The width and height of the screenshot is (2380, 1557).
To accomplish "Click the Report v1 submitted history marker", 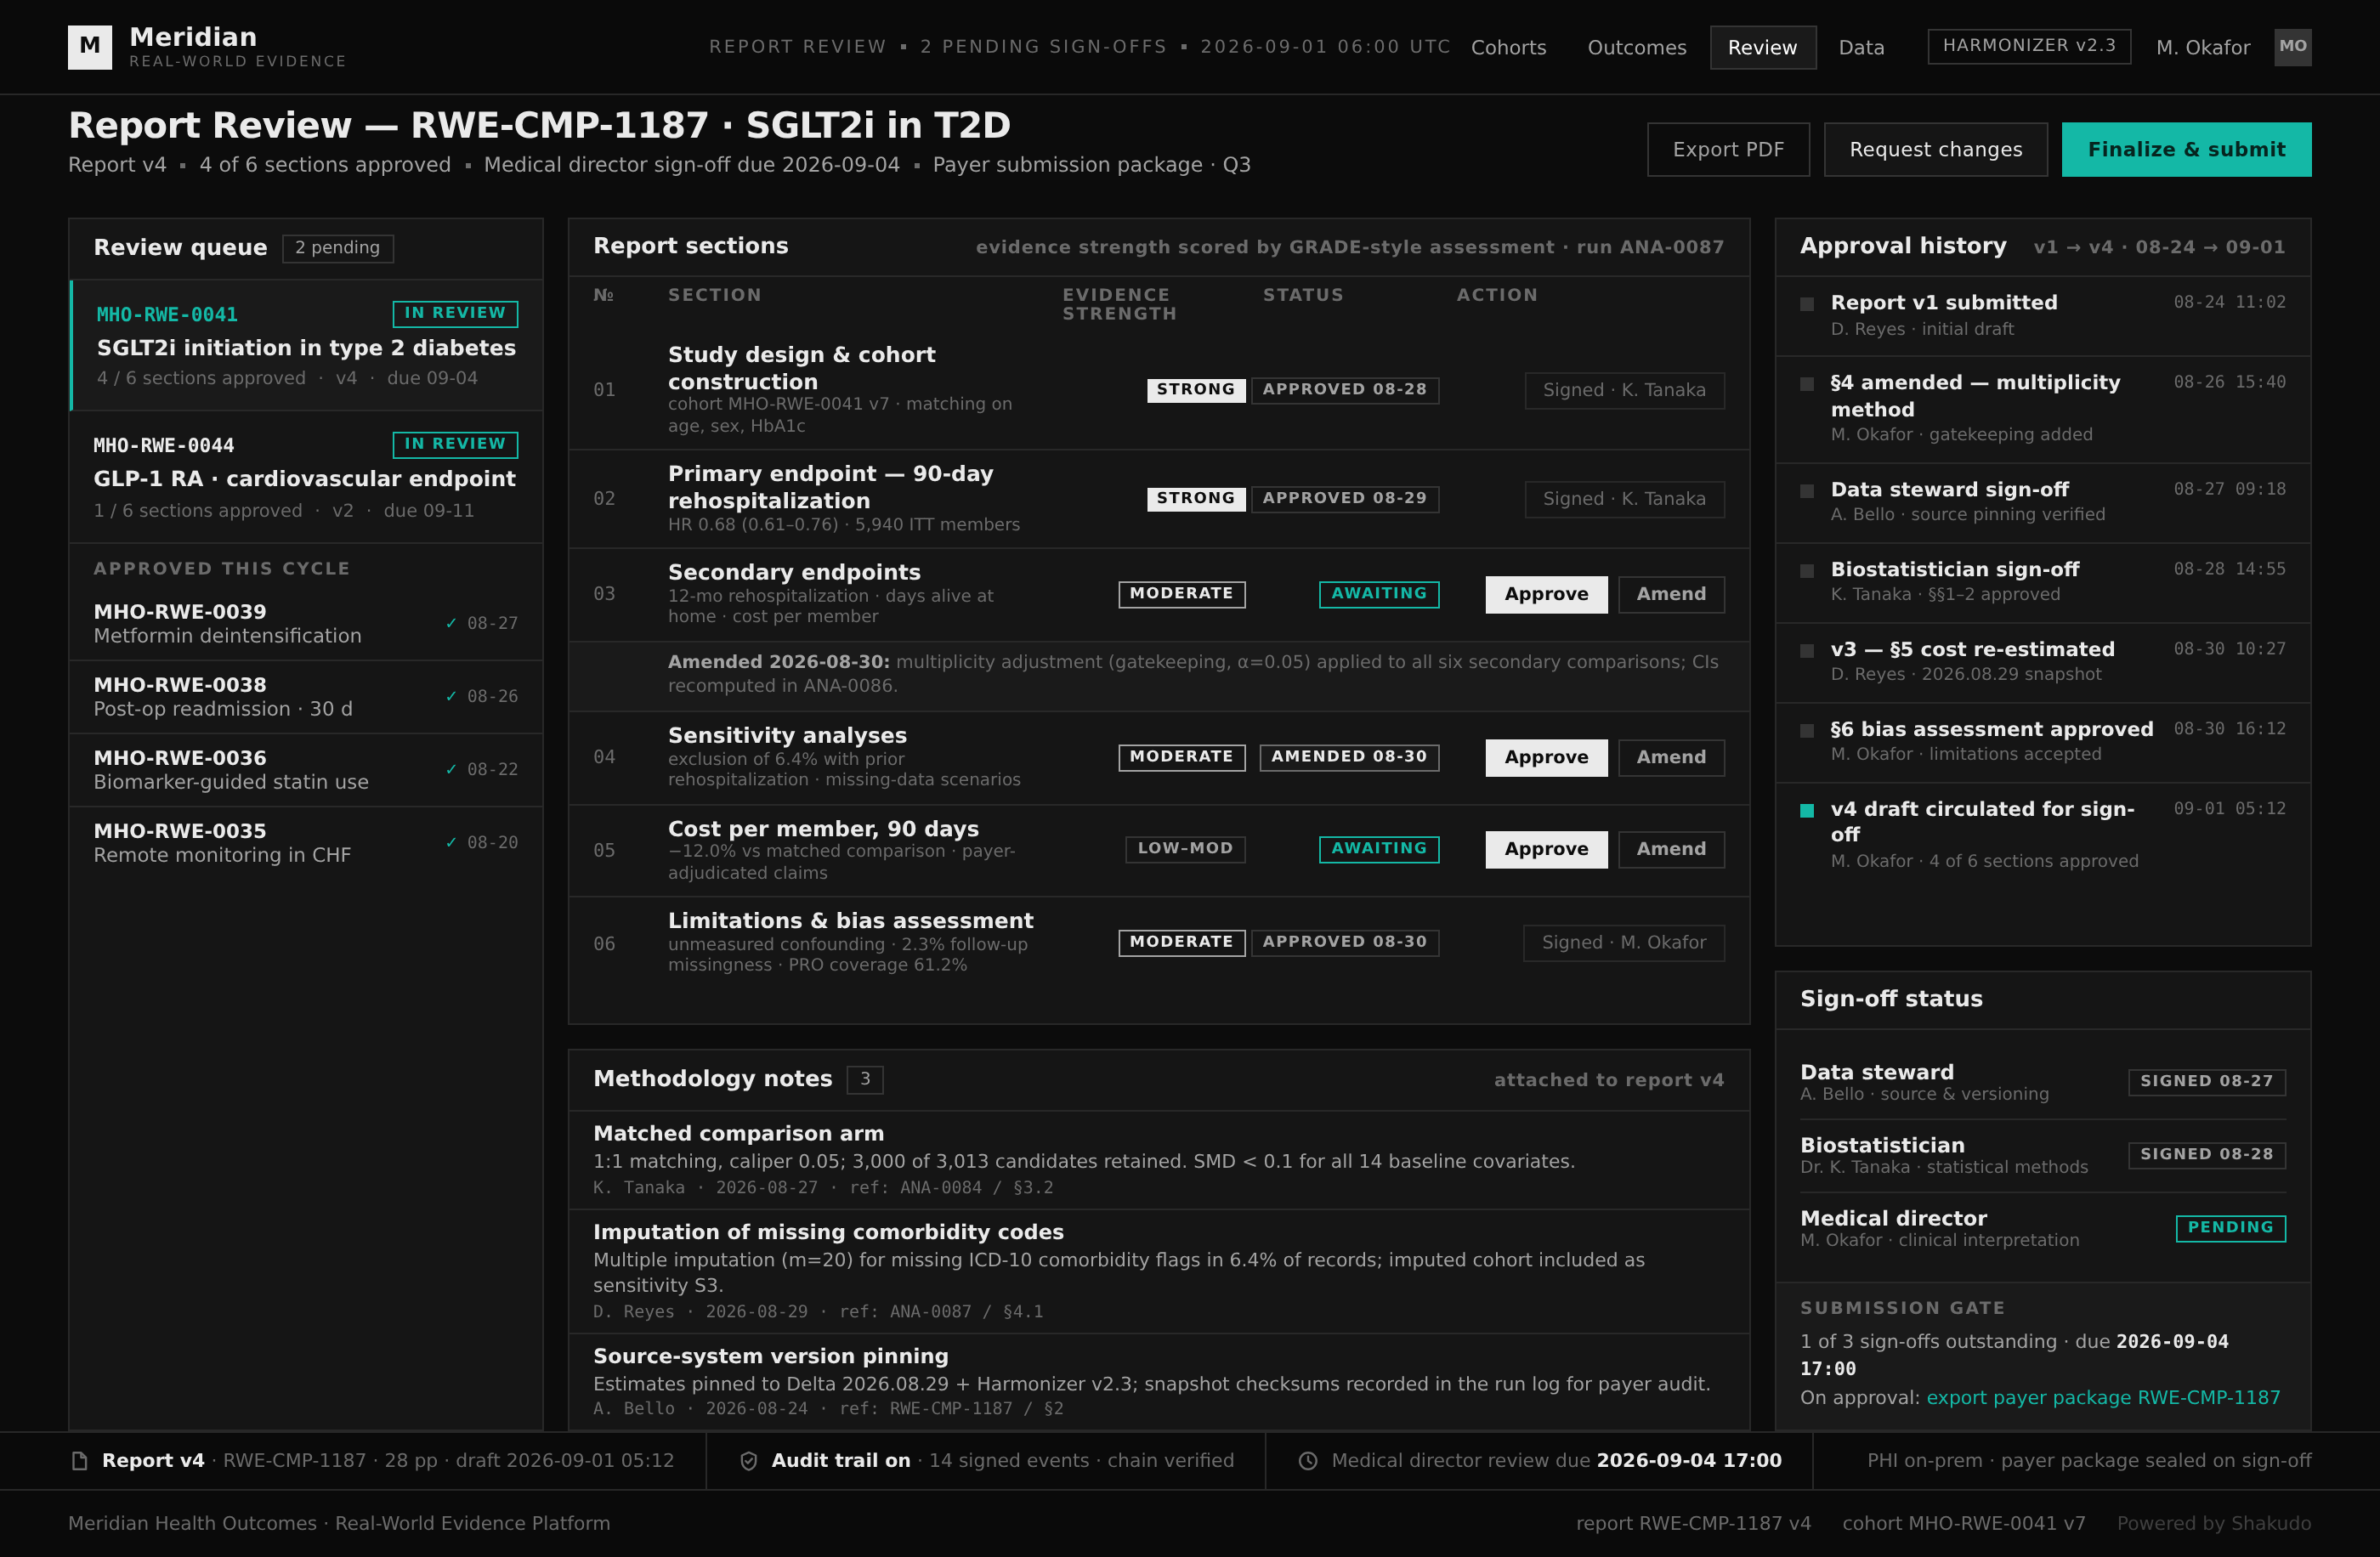I will click(1806, 304).
